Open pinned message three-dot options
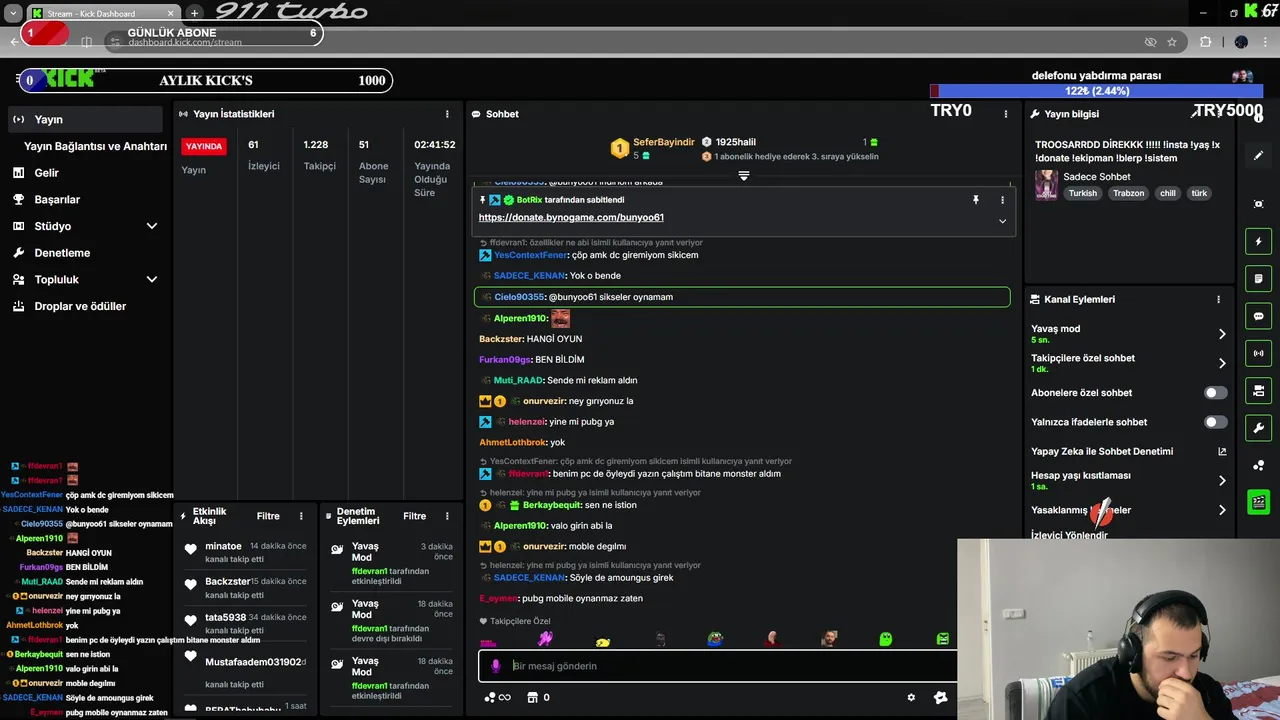The height and width of the screenshot is (720, 1280). [1002, 200]
